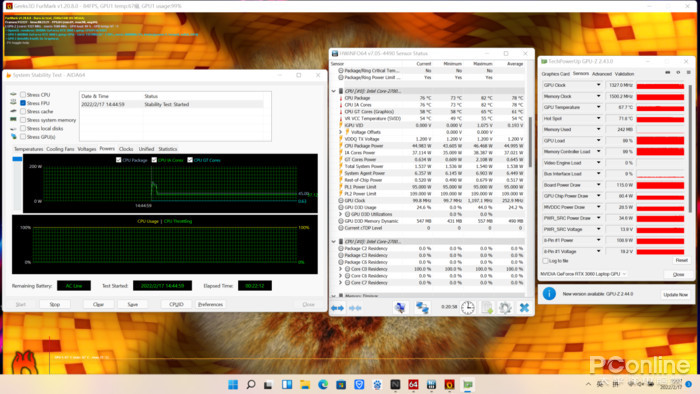Image resolution: width=700 pixels, height=394 pixels.
Task: Open GPU Load sensor dropdown
Action: [x=598, y=141]
